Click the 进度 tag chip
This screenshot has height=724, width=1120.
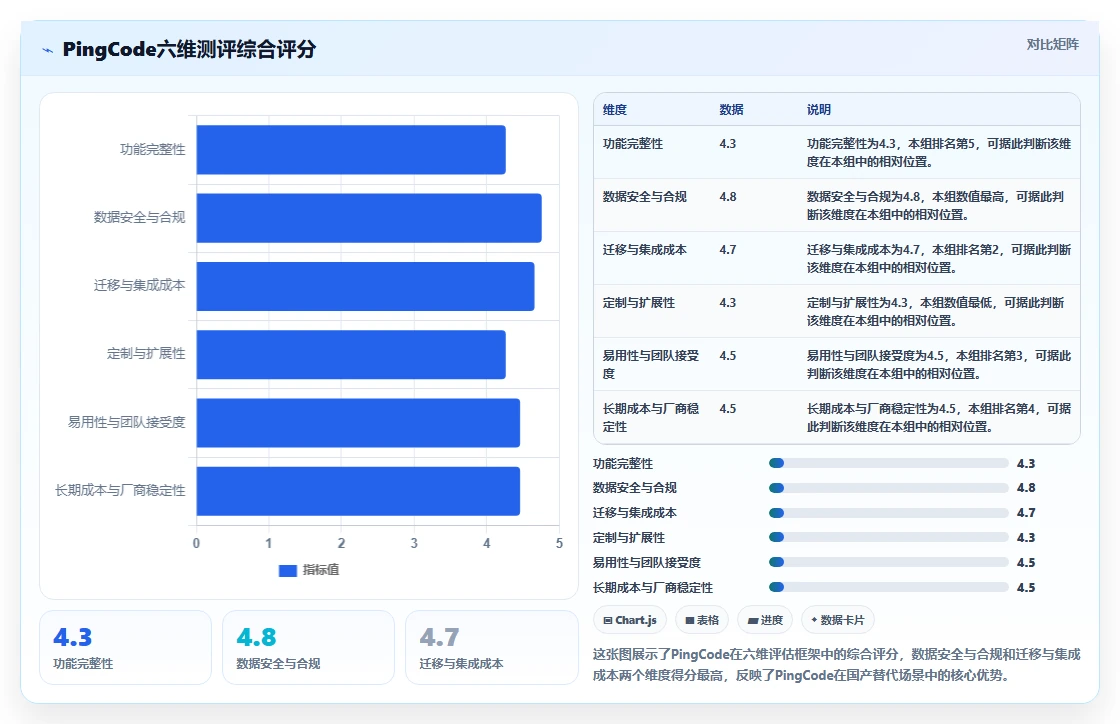click(x=765, y=620)
